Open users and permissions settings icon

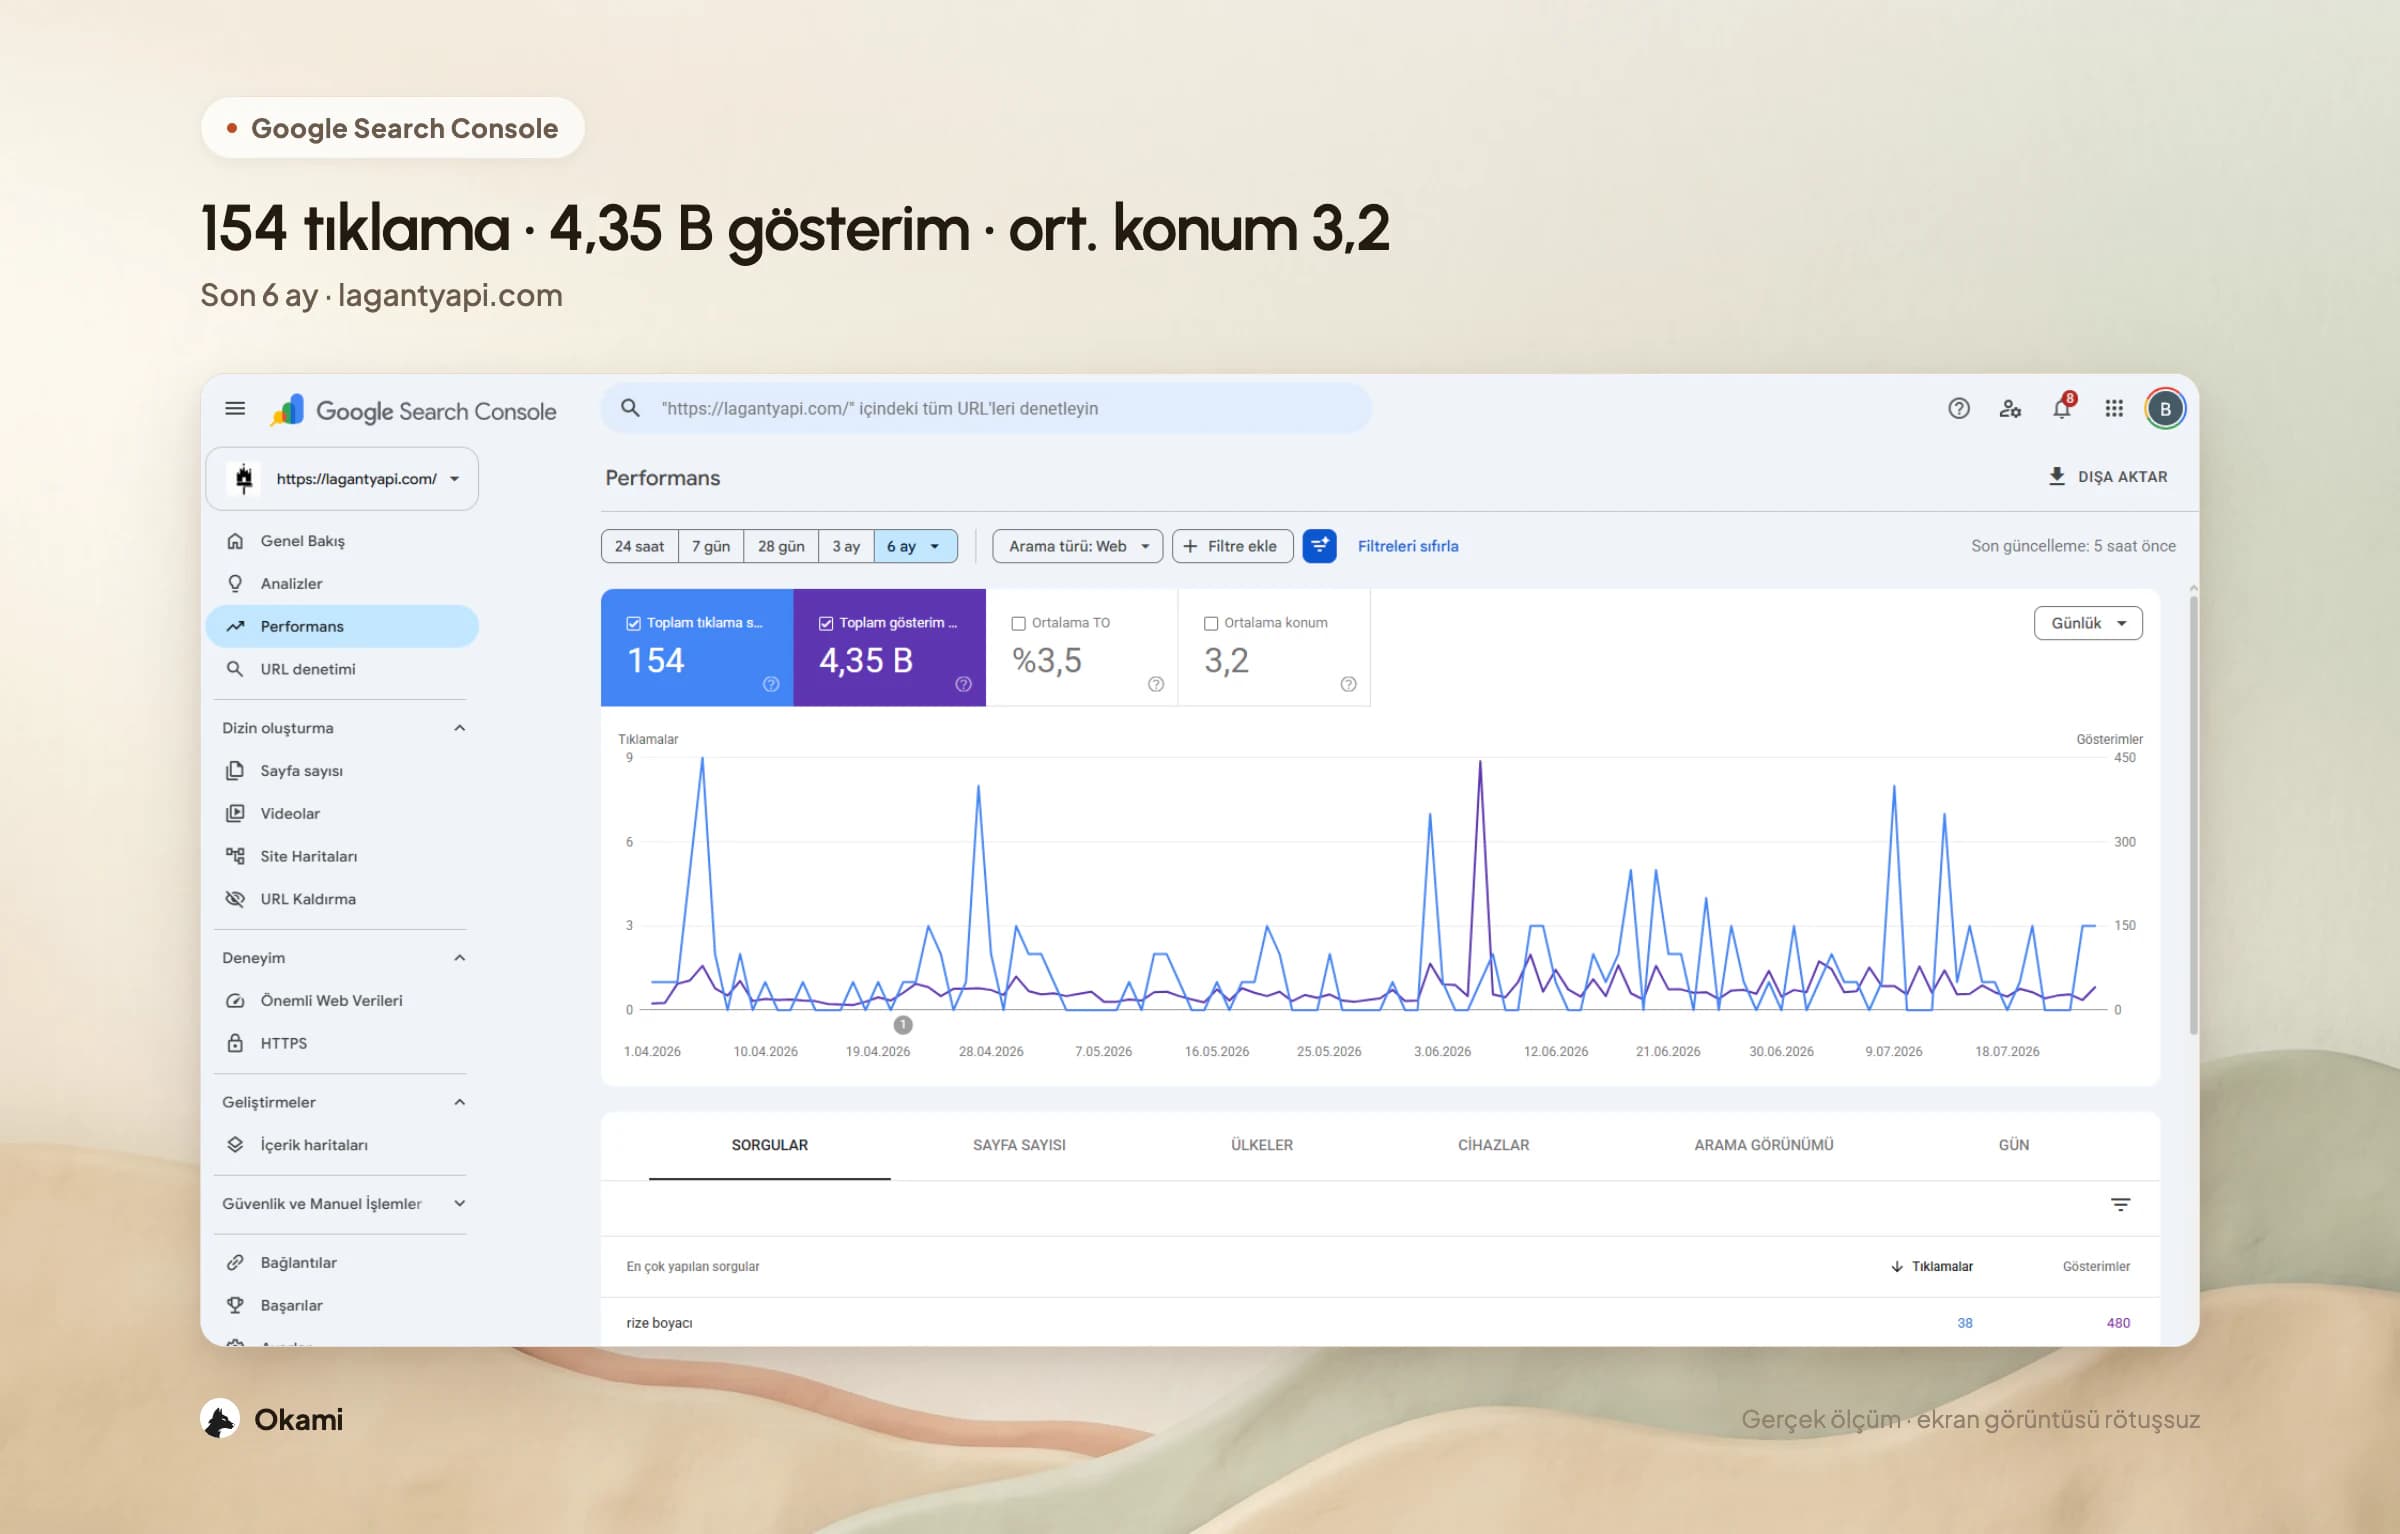click(2010, 408)
